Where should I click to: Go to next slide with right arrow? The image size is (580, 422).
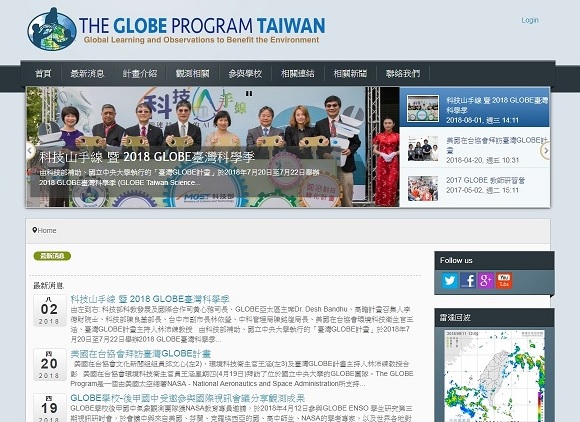coord(545,151)
